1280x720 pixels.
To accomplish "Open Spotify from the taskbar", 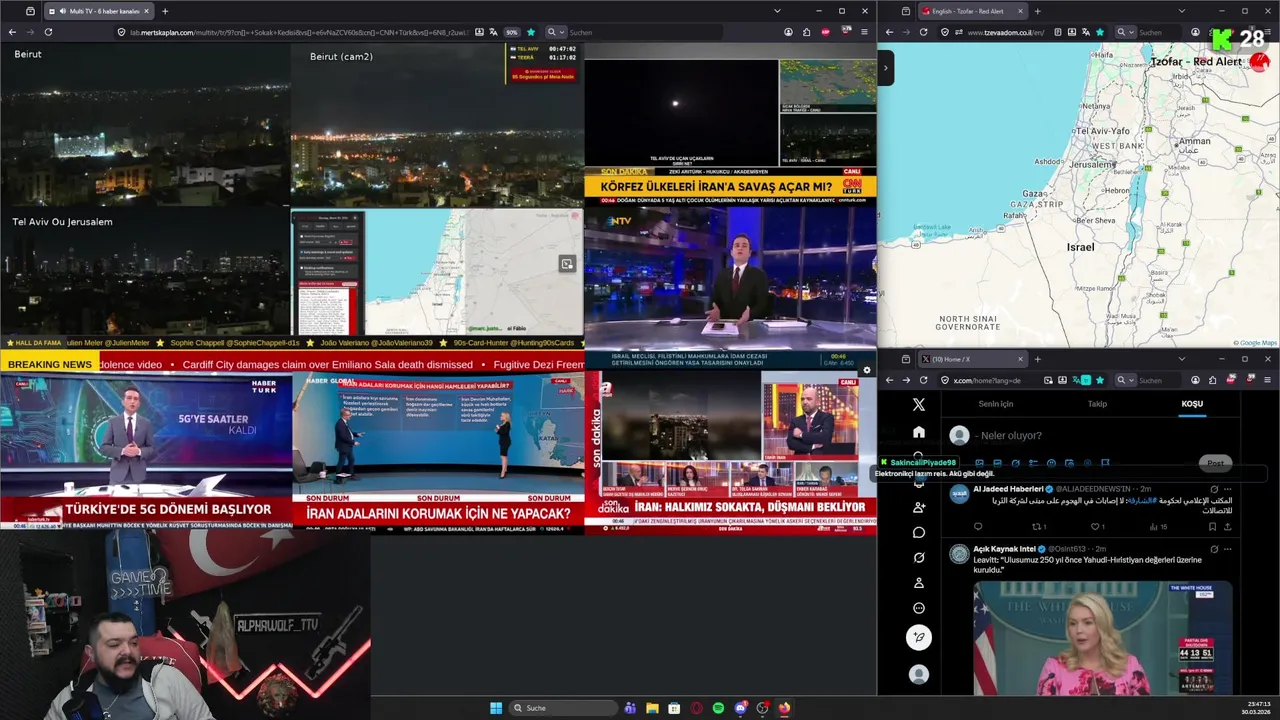I will [x=718, y=708].
